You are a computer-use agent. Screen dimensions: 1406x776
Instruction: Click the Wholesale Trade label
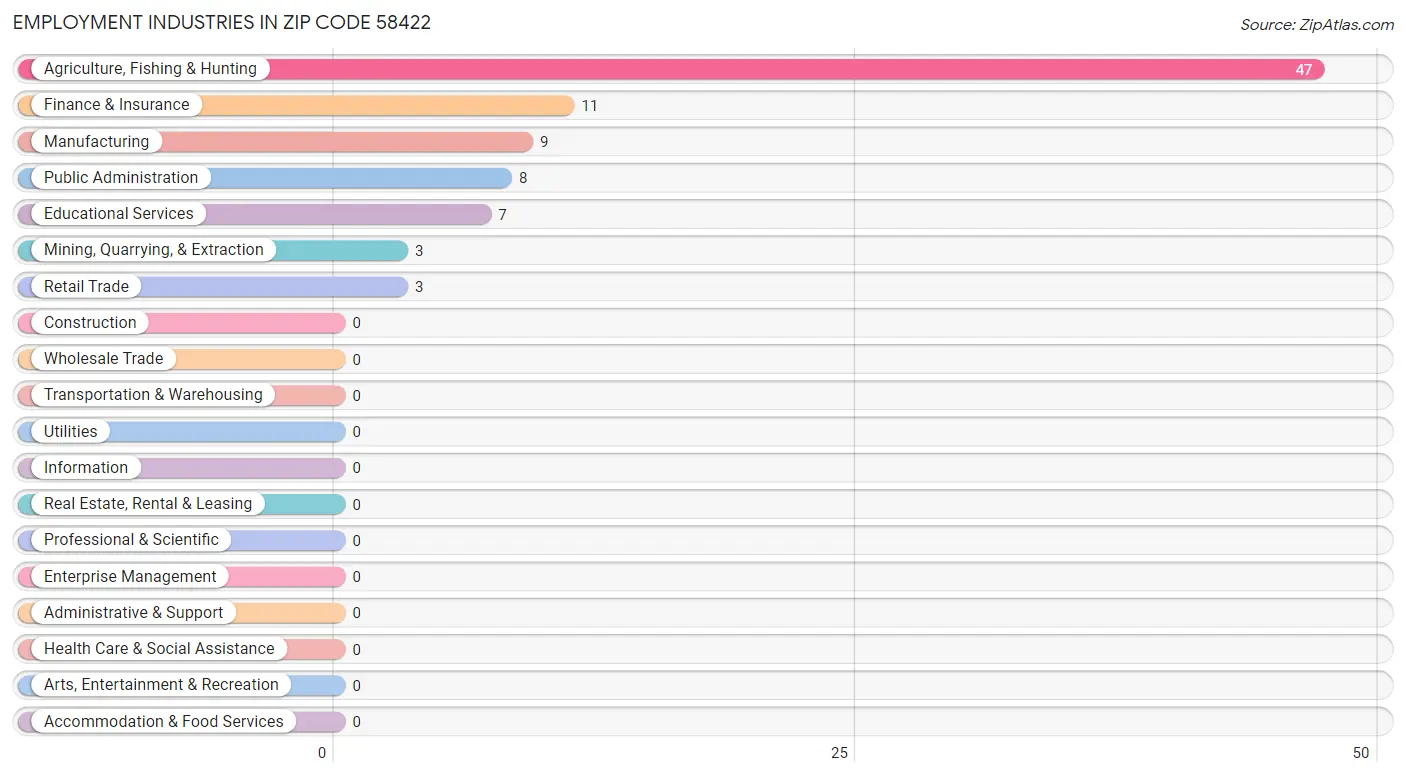(x=103, y=358)
